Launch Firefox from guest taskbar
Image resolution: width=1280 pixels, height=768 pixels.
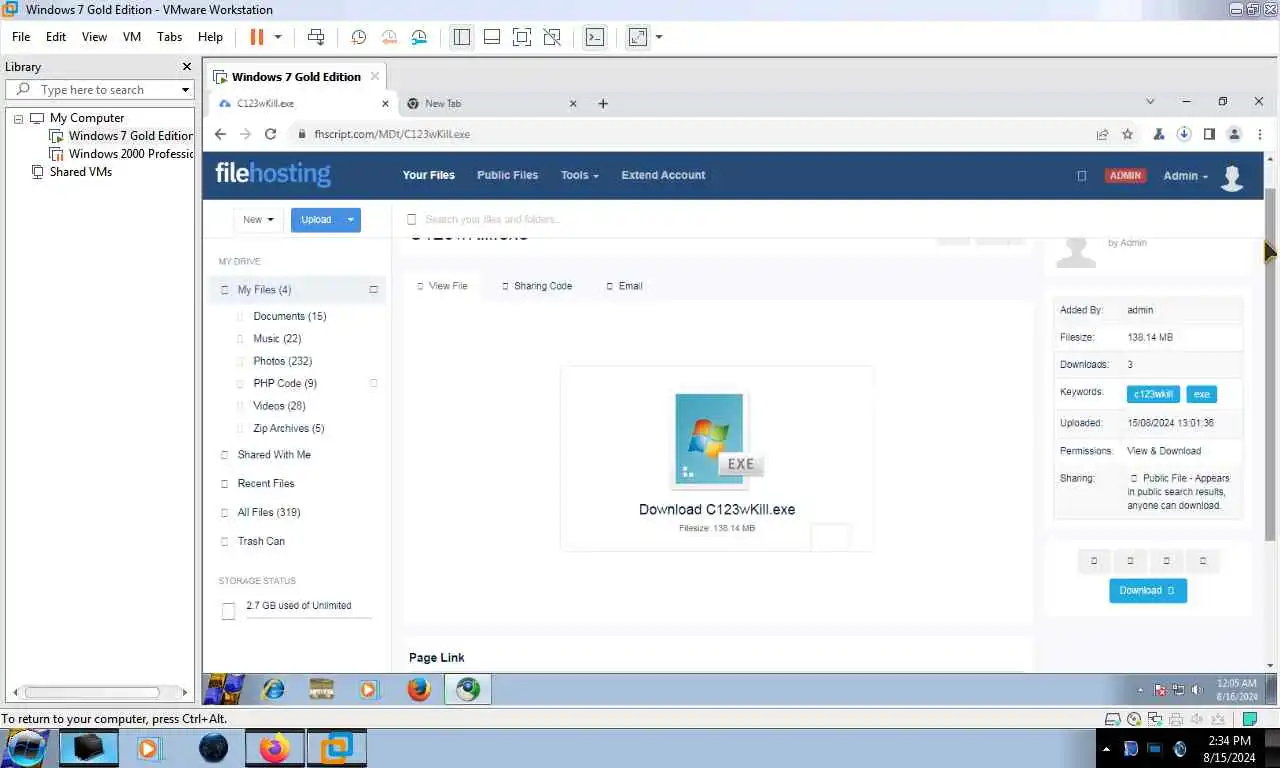(x=419, y=689)
